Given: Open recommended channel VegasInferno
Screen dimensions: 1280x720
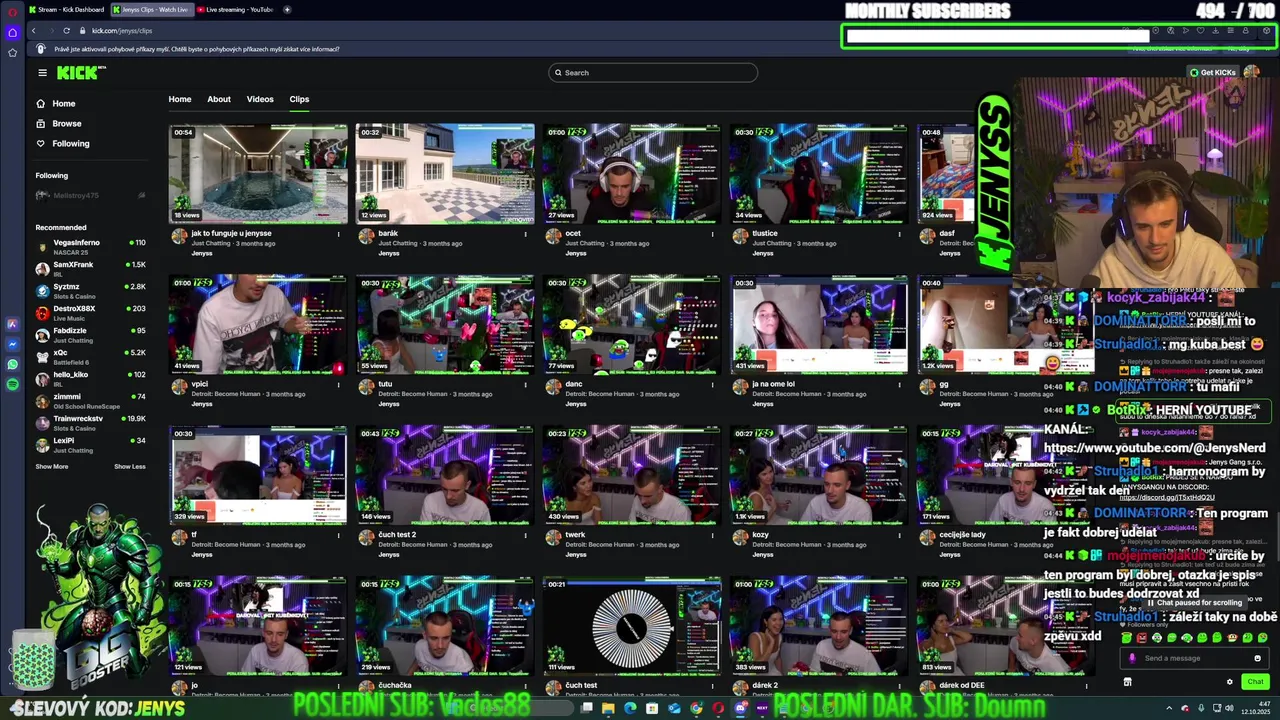Looking at the screenshot, I should (x=90, y=246).
